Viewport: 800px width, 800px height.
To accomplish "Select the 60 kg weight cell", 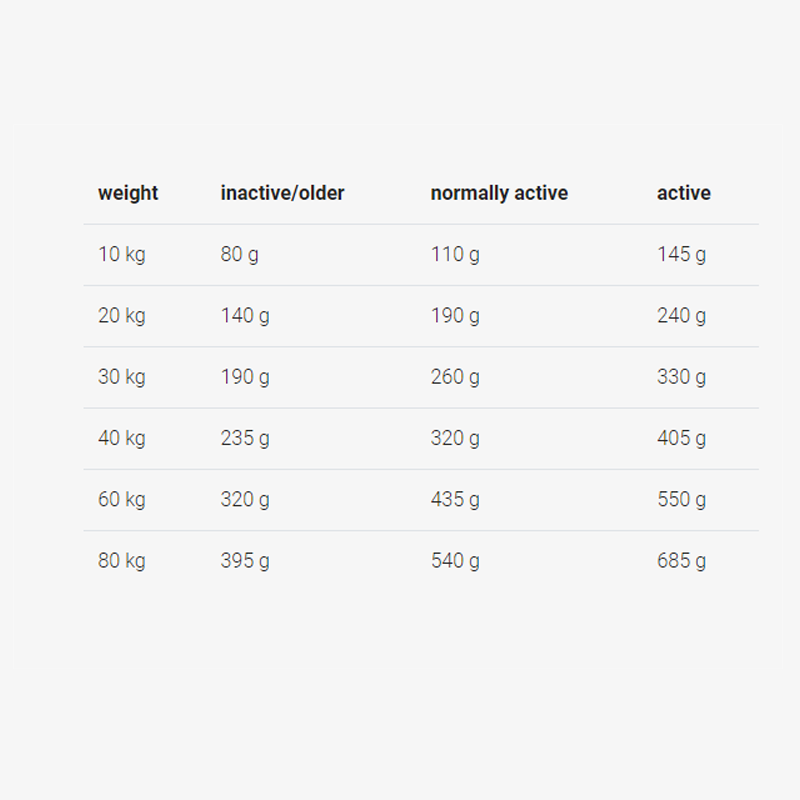I will (x=122, y=499).
